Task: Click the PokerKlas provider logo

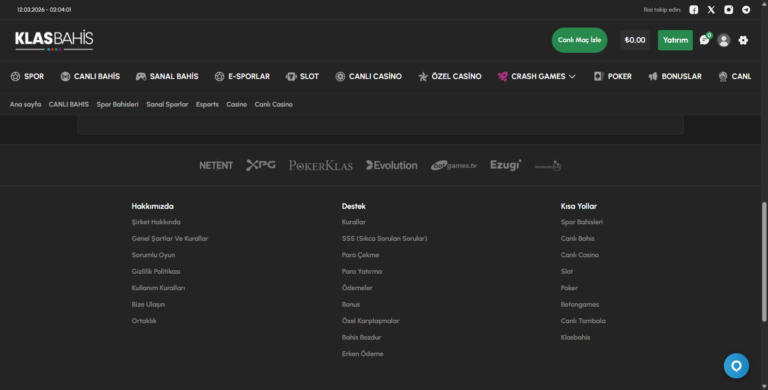Action: click(x=321, y=166)
